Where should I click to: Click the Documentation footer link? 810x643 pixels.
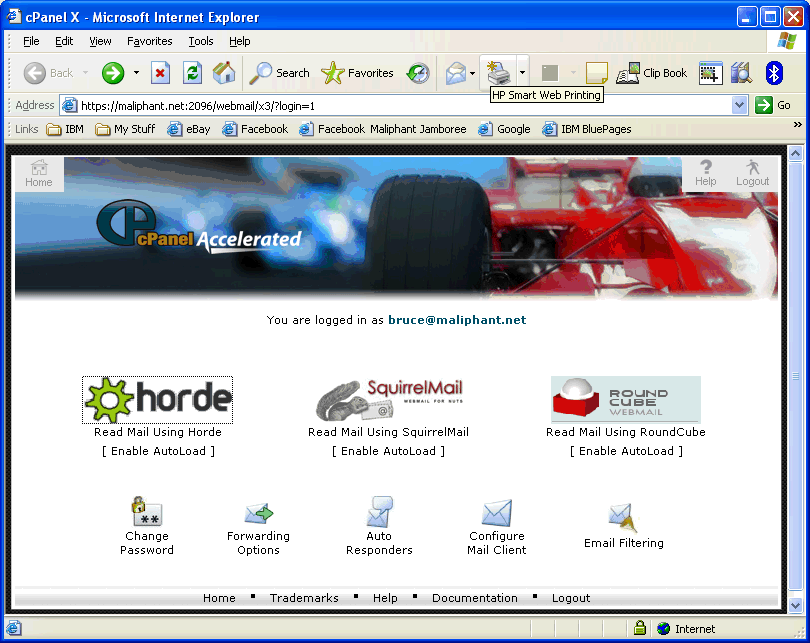click(475, 598)
